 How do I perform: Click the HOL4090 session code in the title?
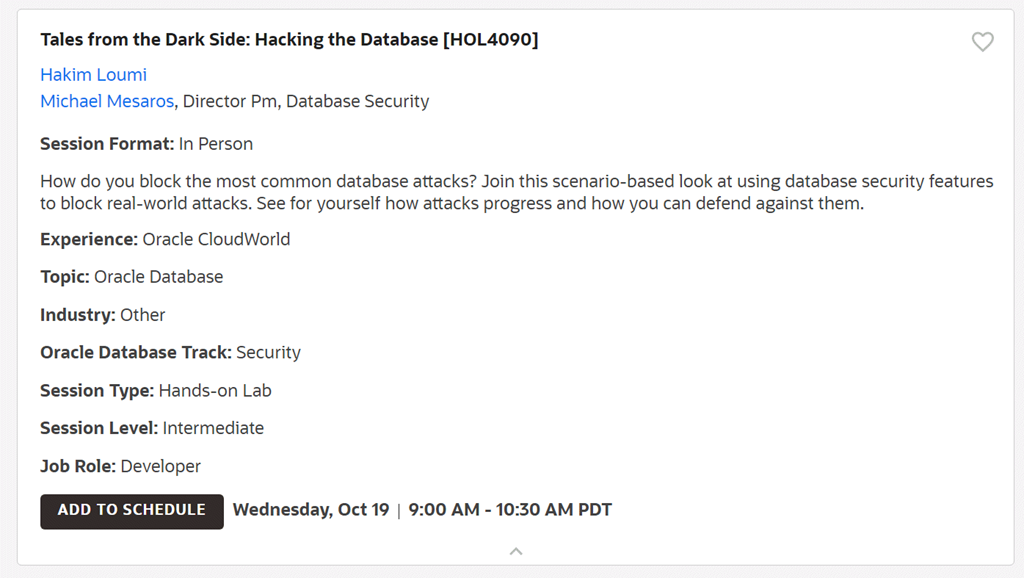pyautogui.click(x=491, y=40)
